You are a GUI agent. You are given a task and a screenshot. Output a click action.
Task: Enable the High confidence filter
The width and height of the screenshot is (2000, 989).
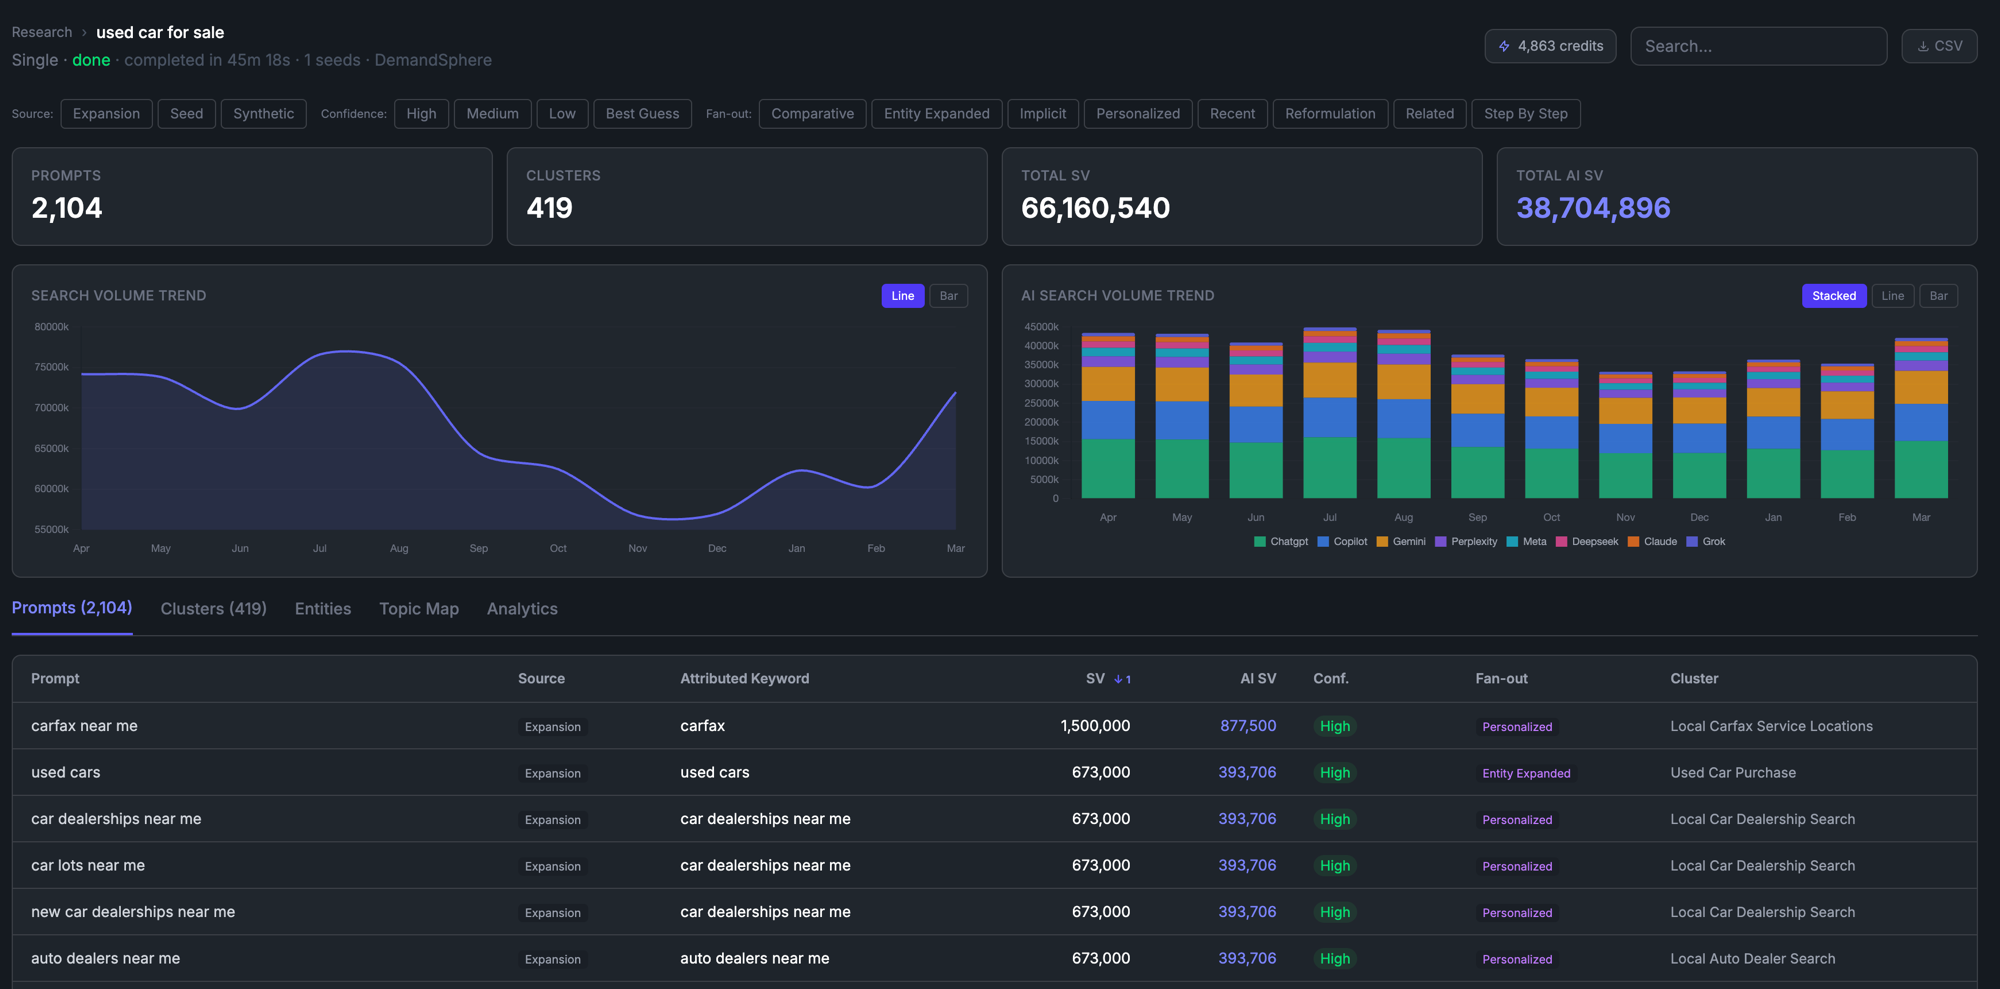click(x=421, y=113)
